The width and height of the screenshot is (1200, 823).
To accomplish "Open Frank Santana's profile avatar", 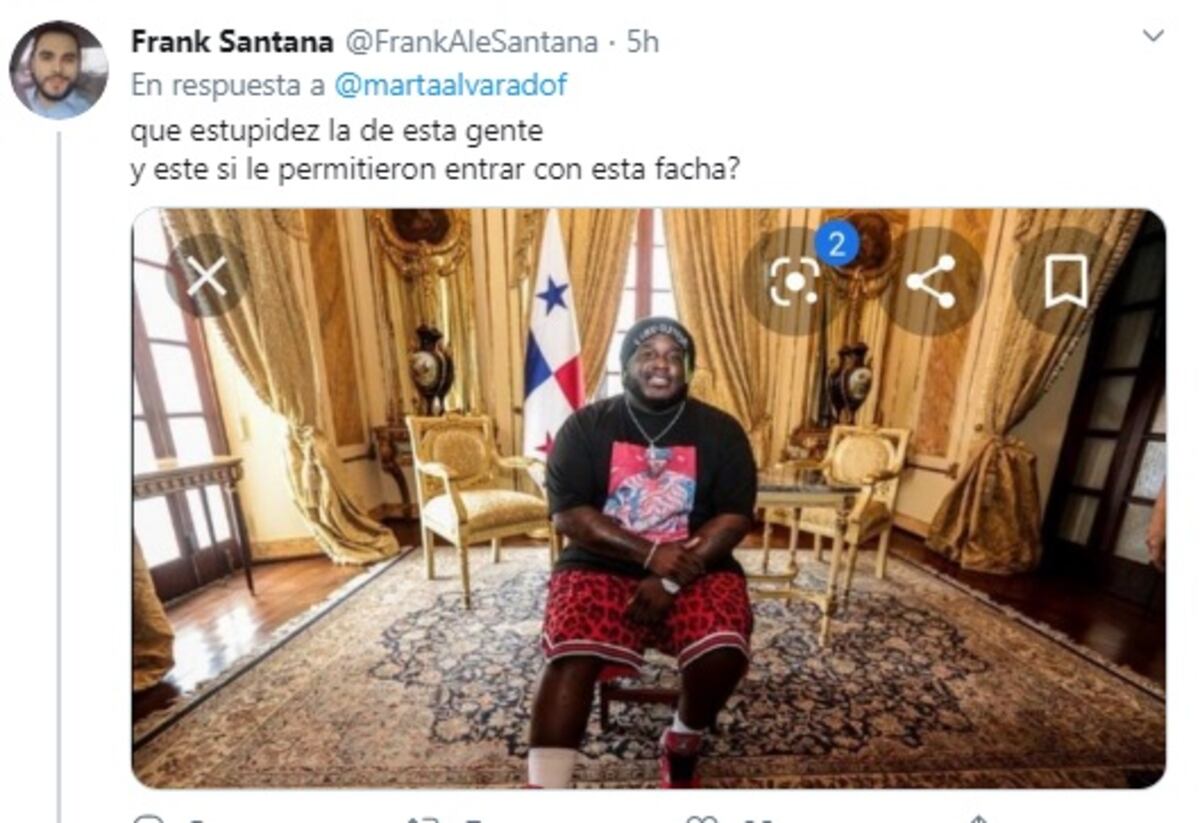I will coord(58,70).
